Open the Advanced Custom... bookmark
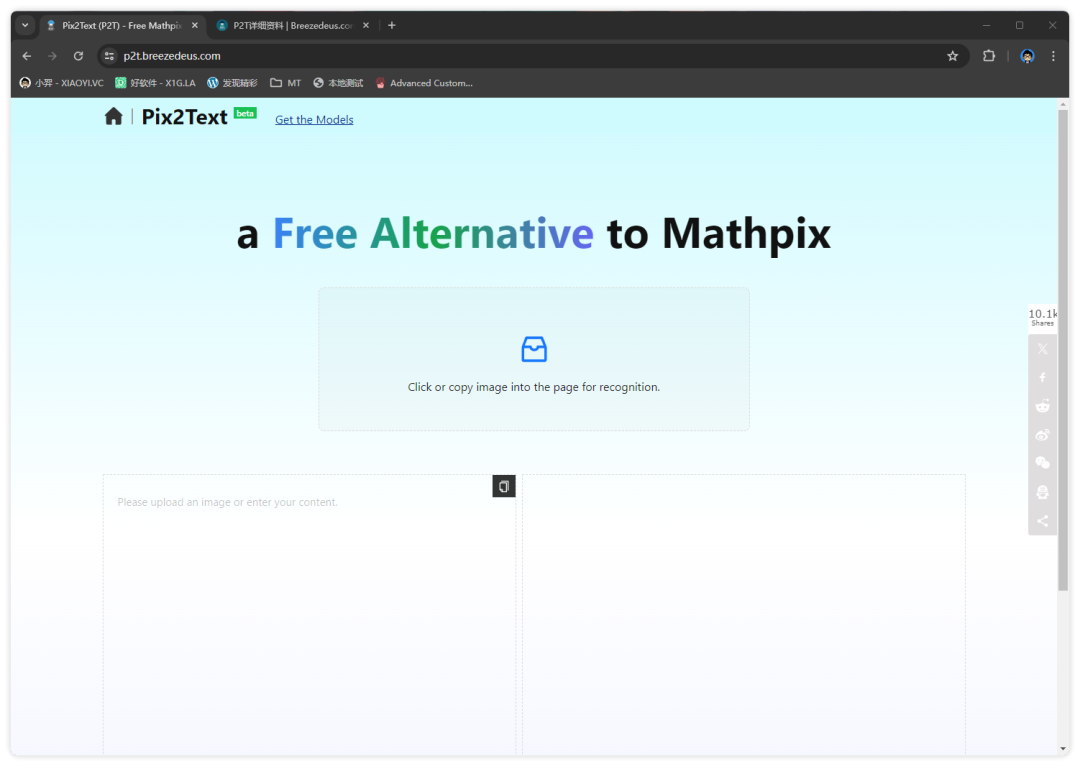This screenshot has width=1080, height=766. [x=424, y=83]
